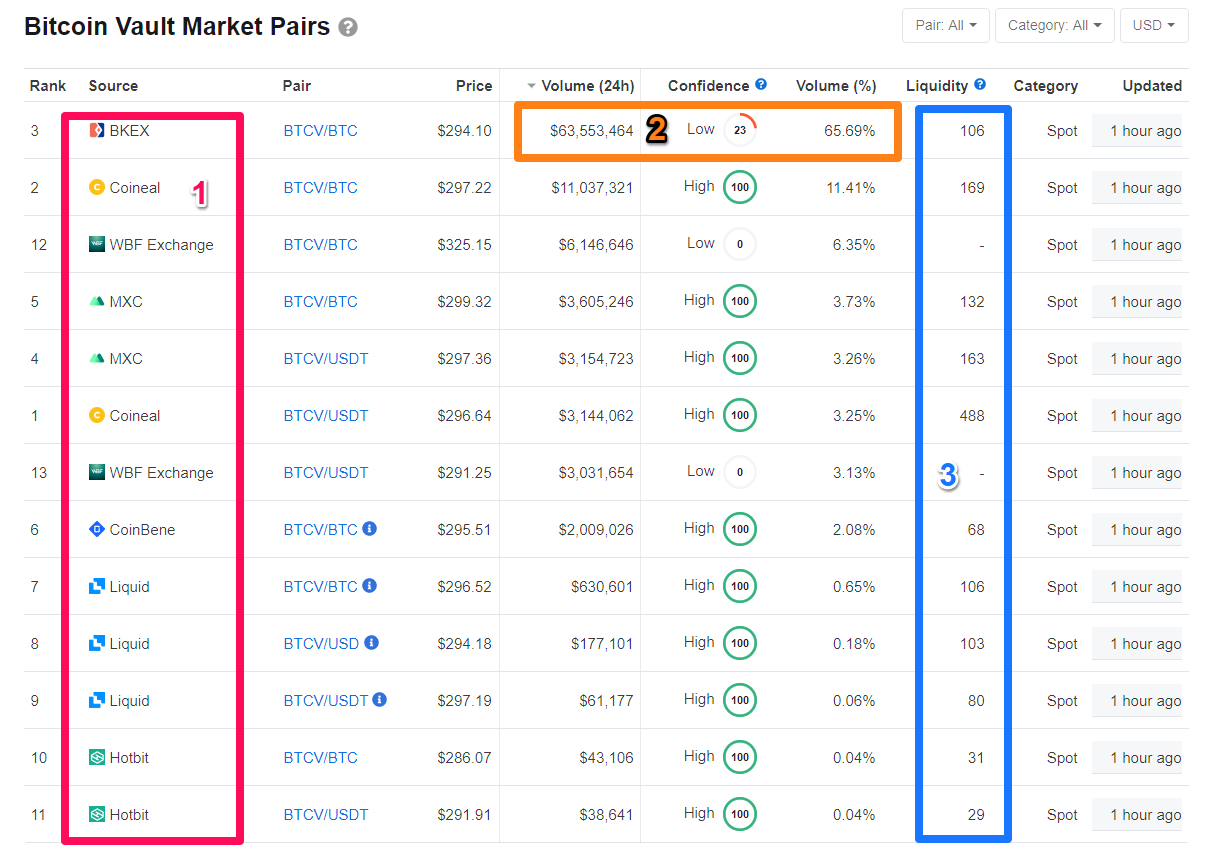
Task: Click info icon beside CoinBene BTCV/BTC pair
Action: [369, 528]
